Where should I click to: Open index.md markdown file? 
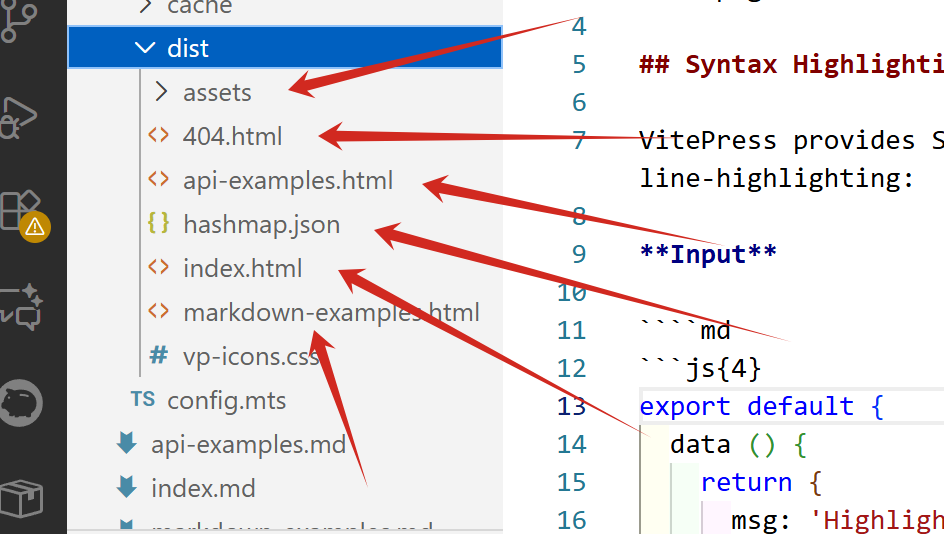point(203,489)
